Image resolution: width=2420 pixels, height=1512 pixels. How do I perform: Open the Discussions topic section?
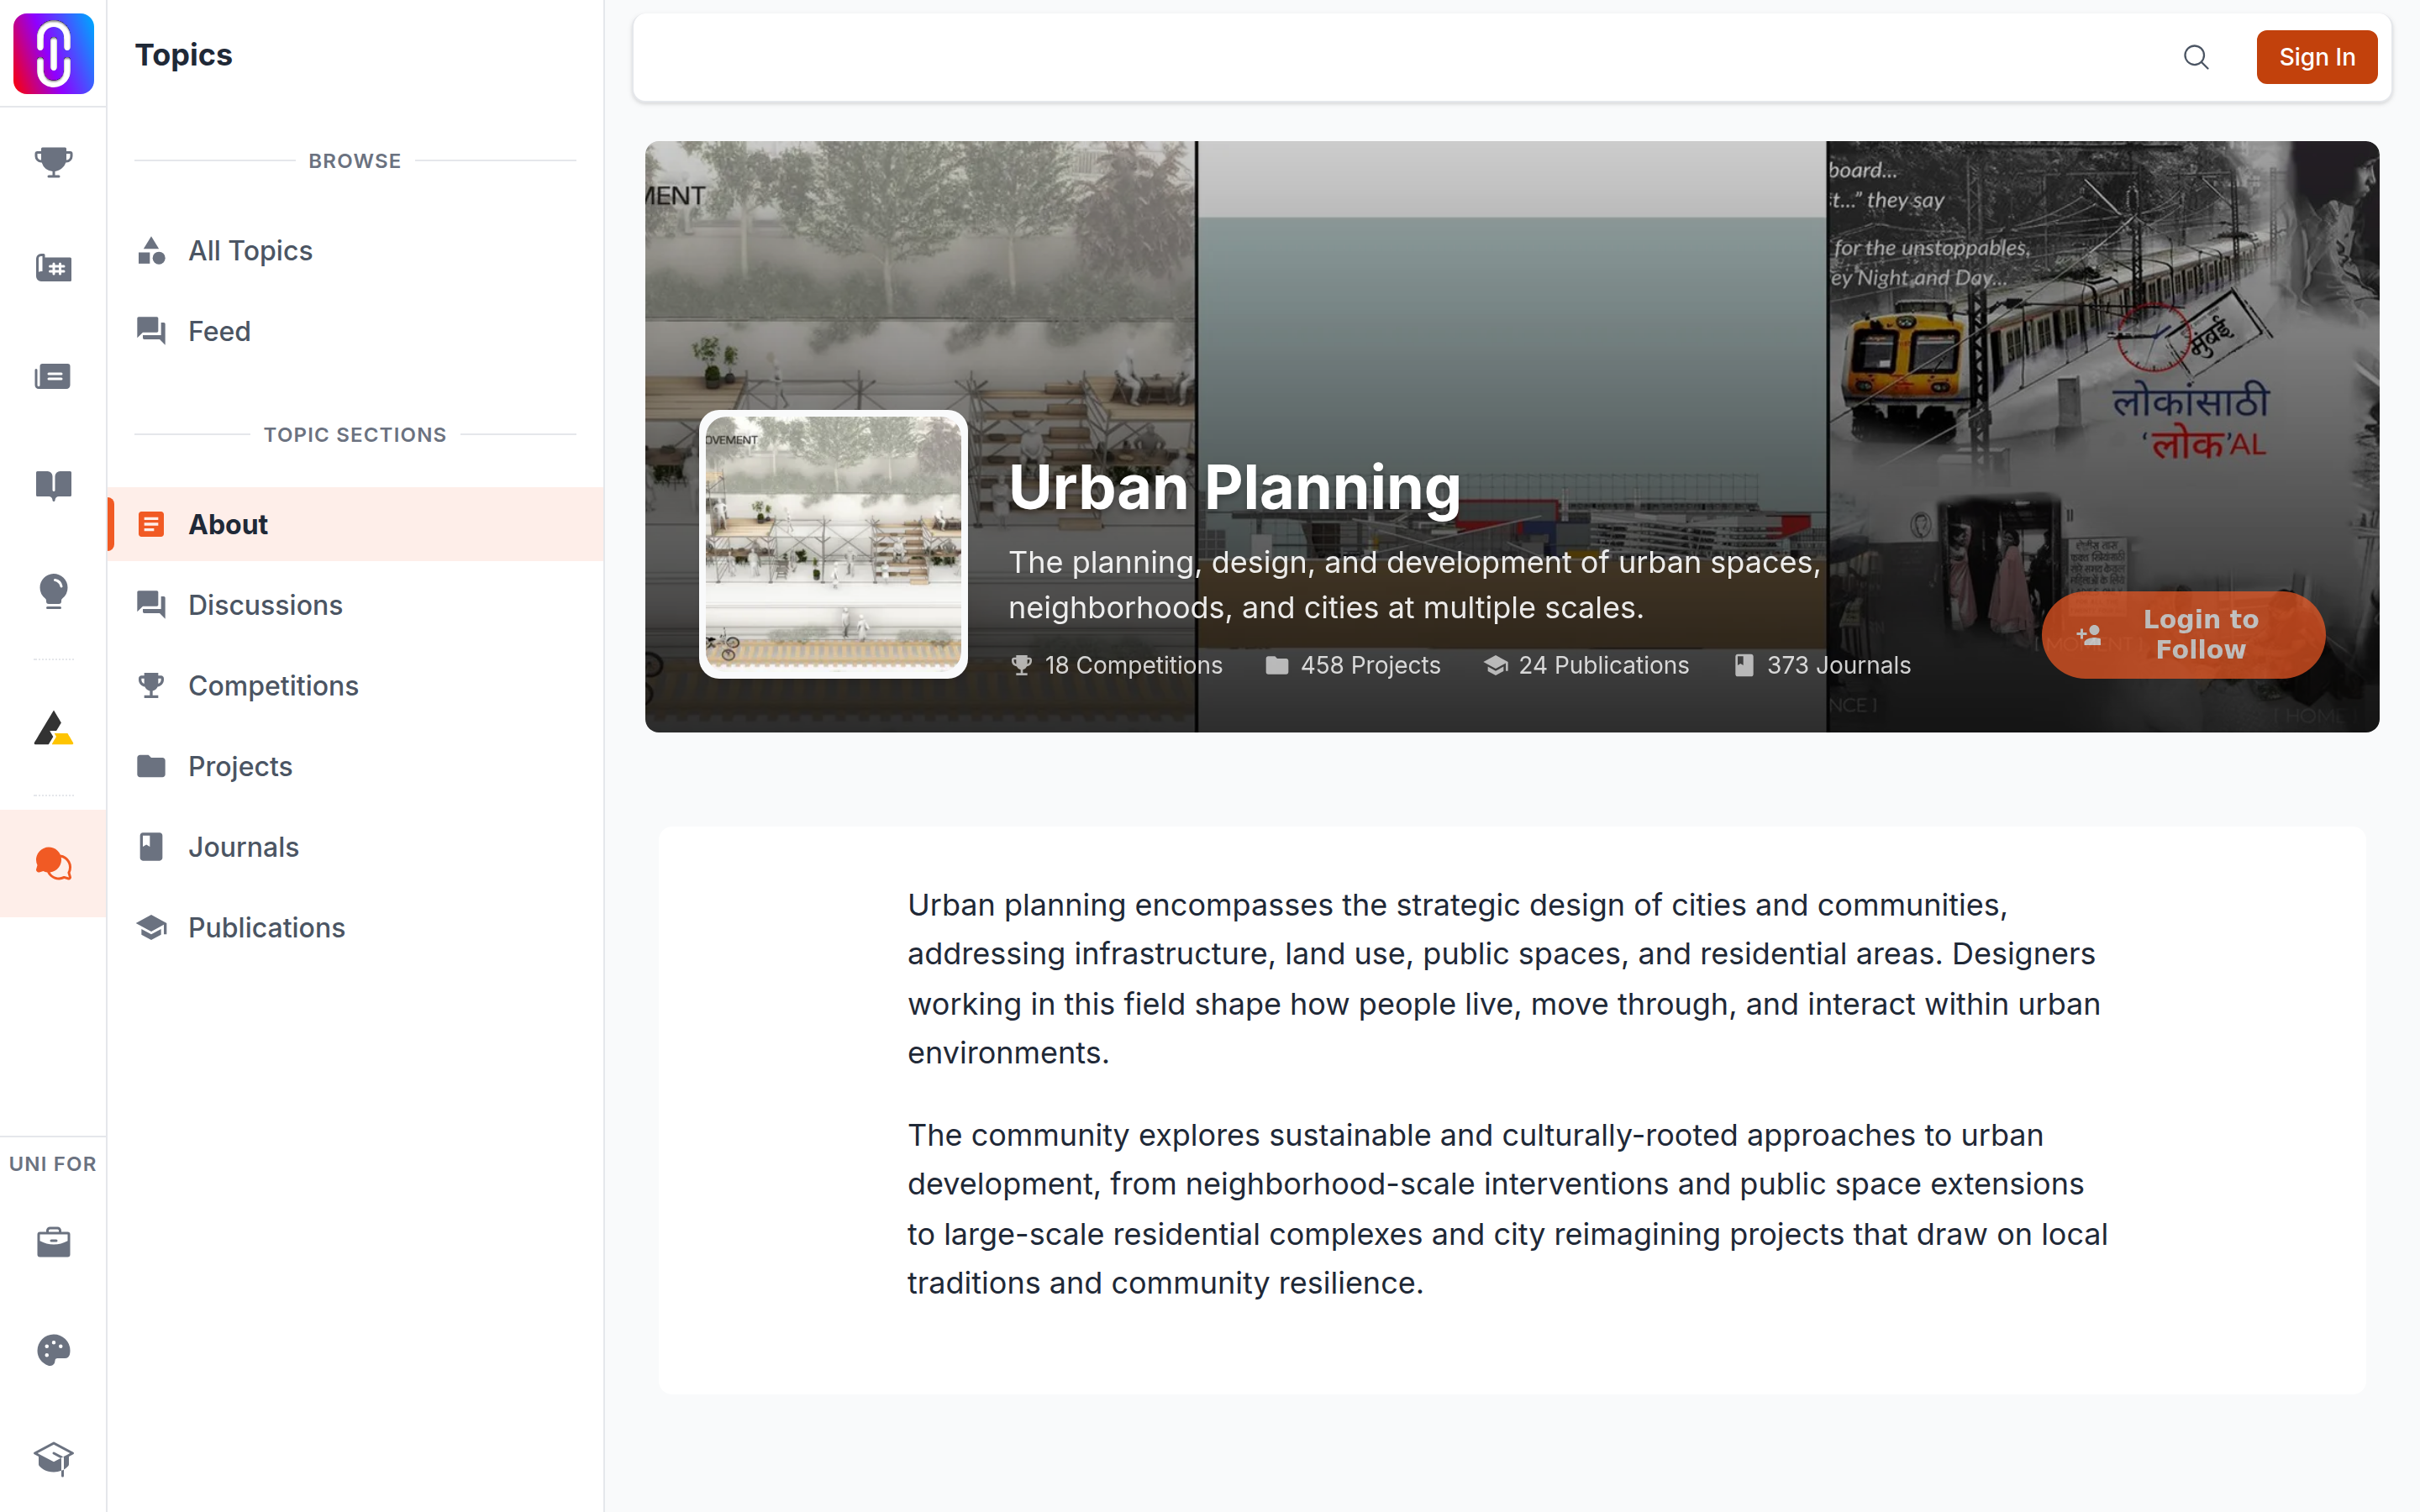(x=355, y=605)
